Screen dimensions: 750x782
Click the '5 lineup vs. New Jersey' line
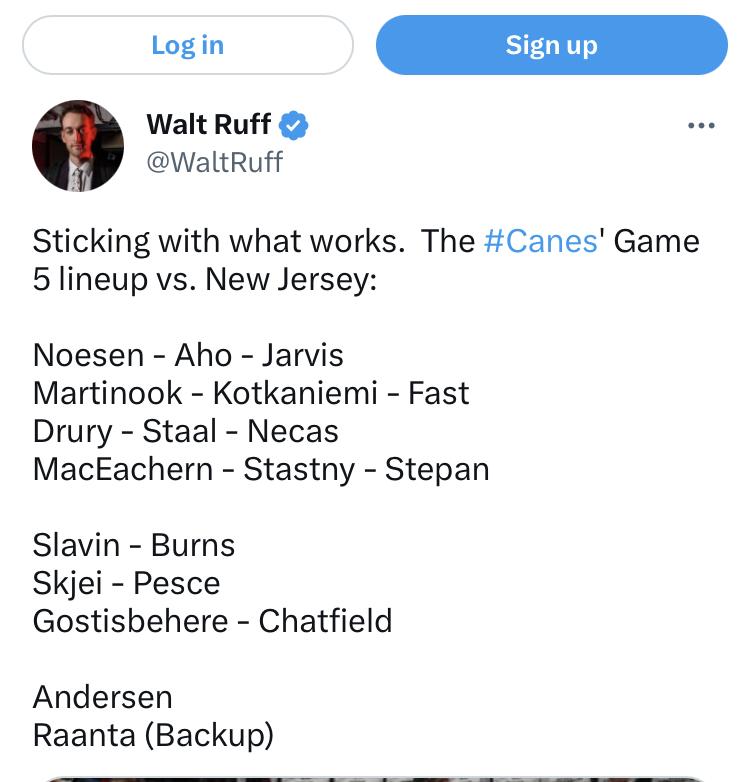tap(204, 279)
